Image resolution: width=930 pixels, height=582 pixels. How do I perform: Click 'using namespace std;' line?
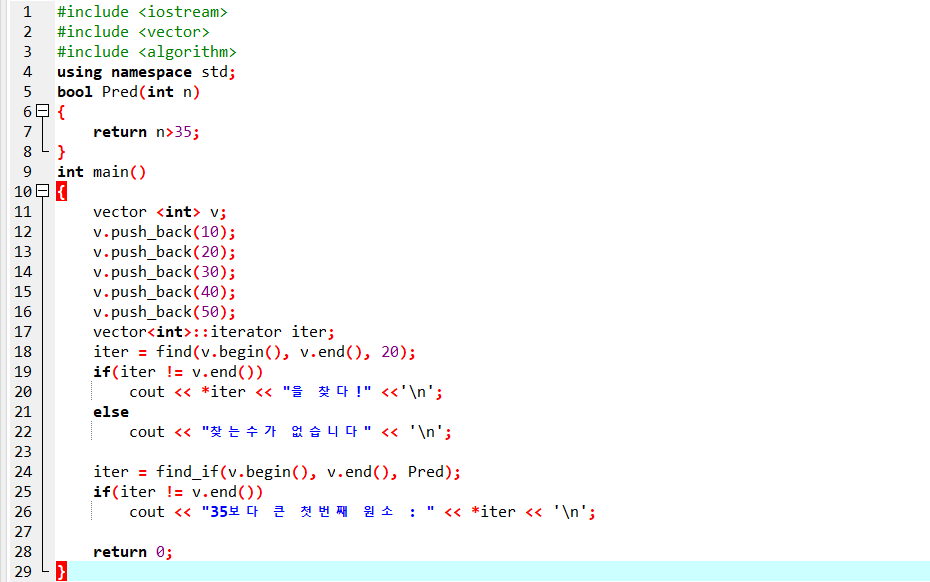pos(146,72)
